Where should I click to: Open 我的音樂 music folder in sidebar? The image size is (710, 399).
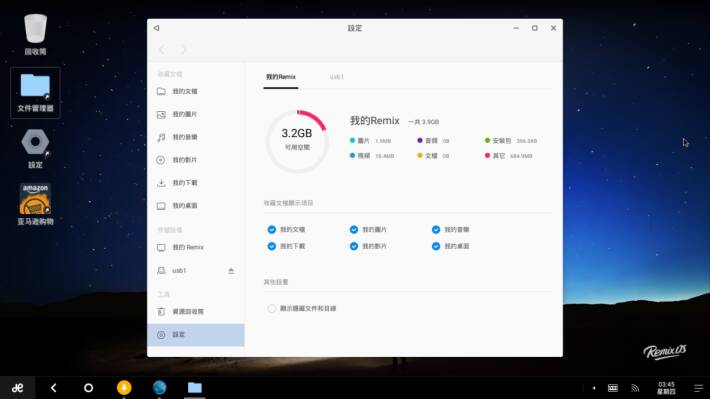click(x=196, y=137)
